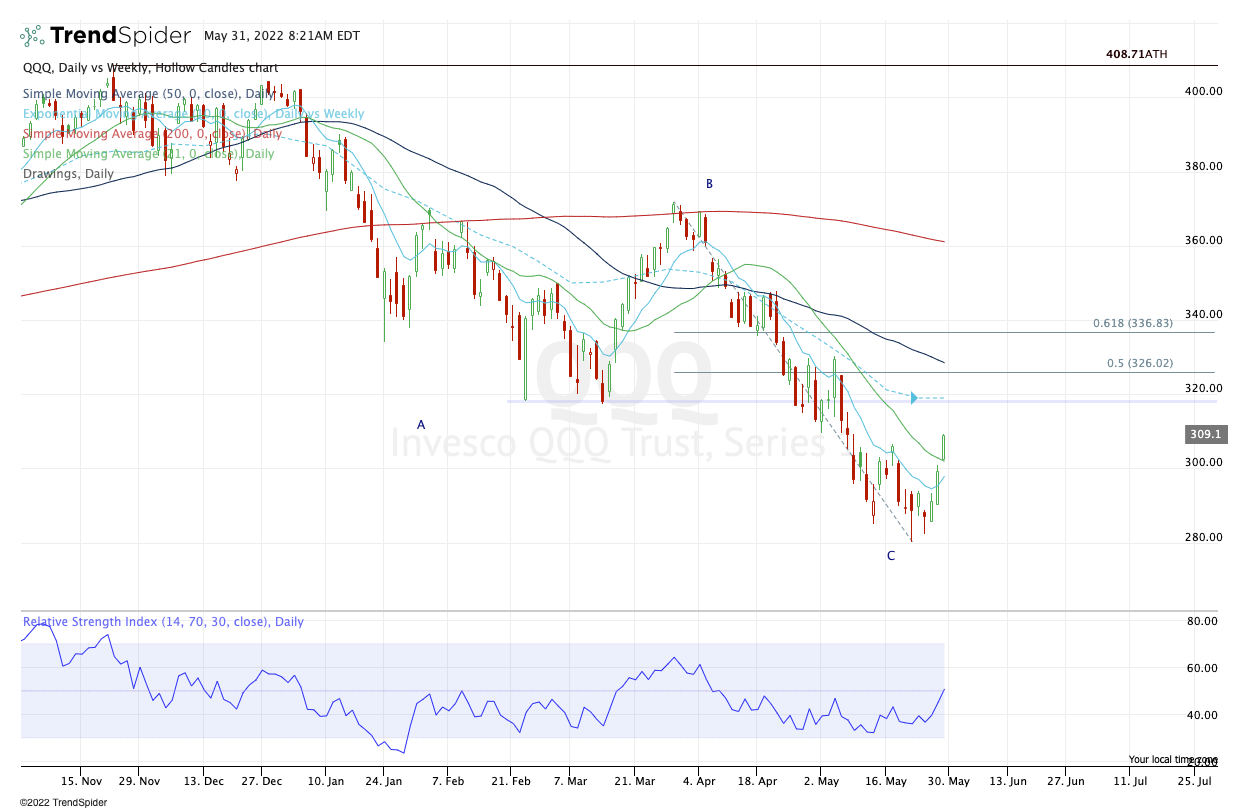Click the 0.5 (326.02) Fibonacci label

point(1139,363)
